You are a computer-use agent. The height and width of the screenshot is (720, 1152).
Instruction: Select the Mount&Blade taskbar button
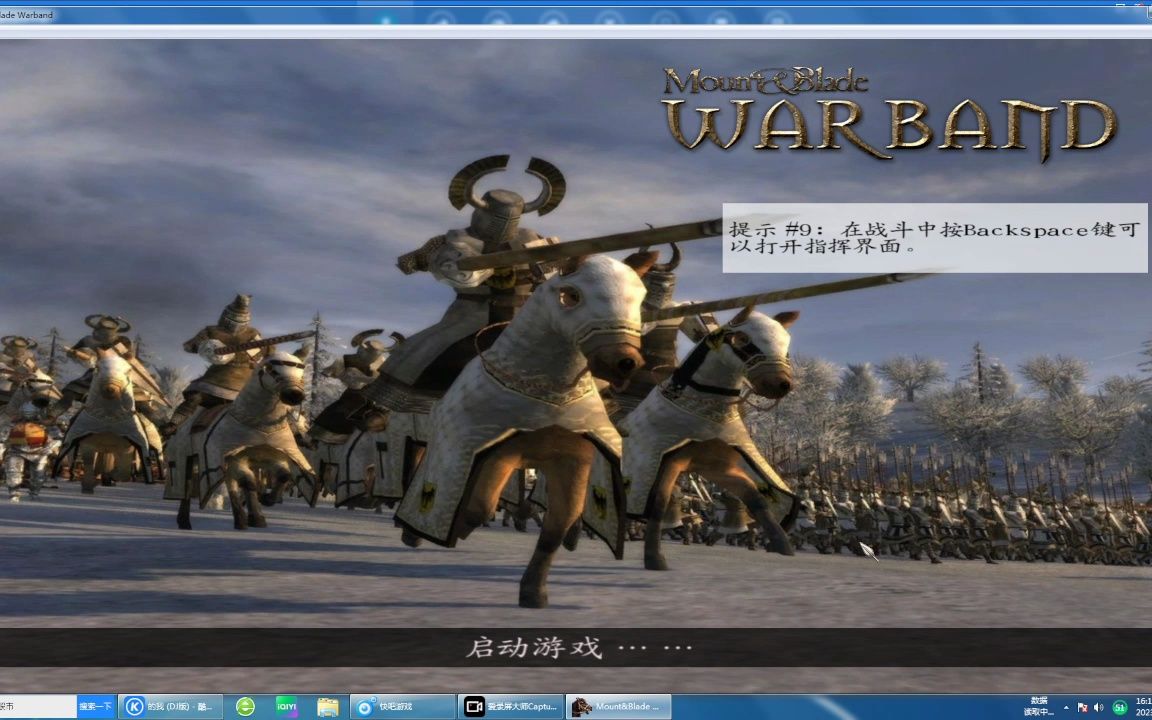tap(619, 707)
